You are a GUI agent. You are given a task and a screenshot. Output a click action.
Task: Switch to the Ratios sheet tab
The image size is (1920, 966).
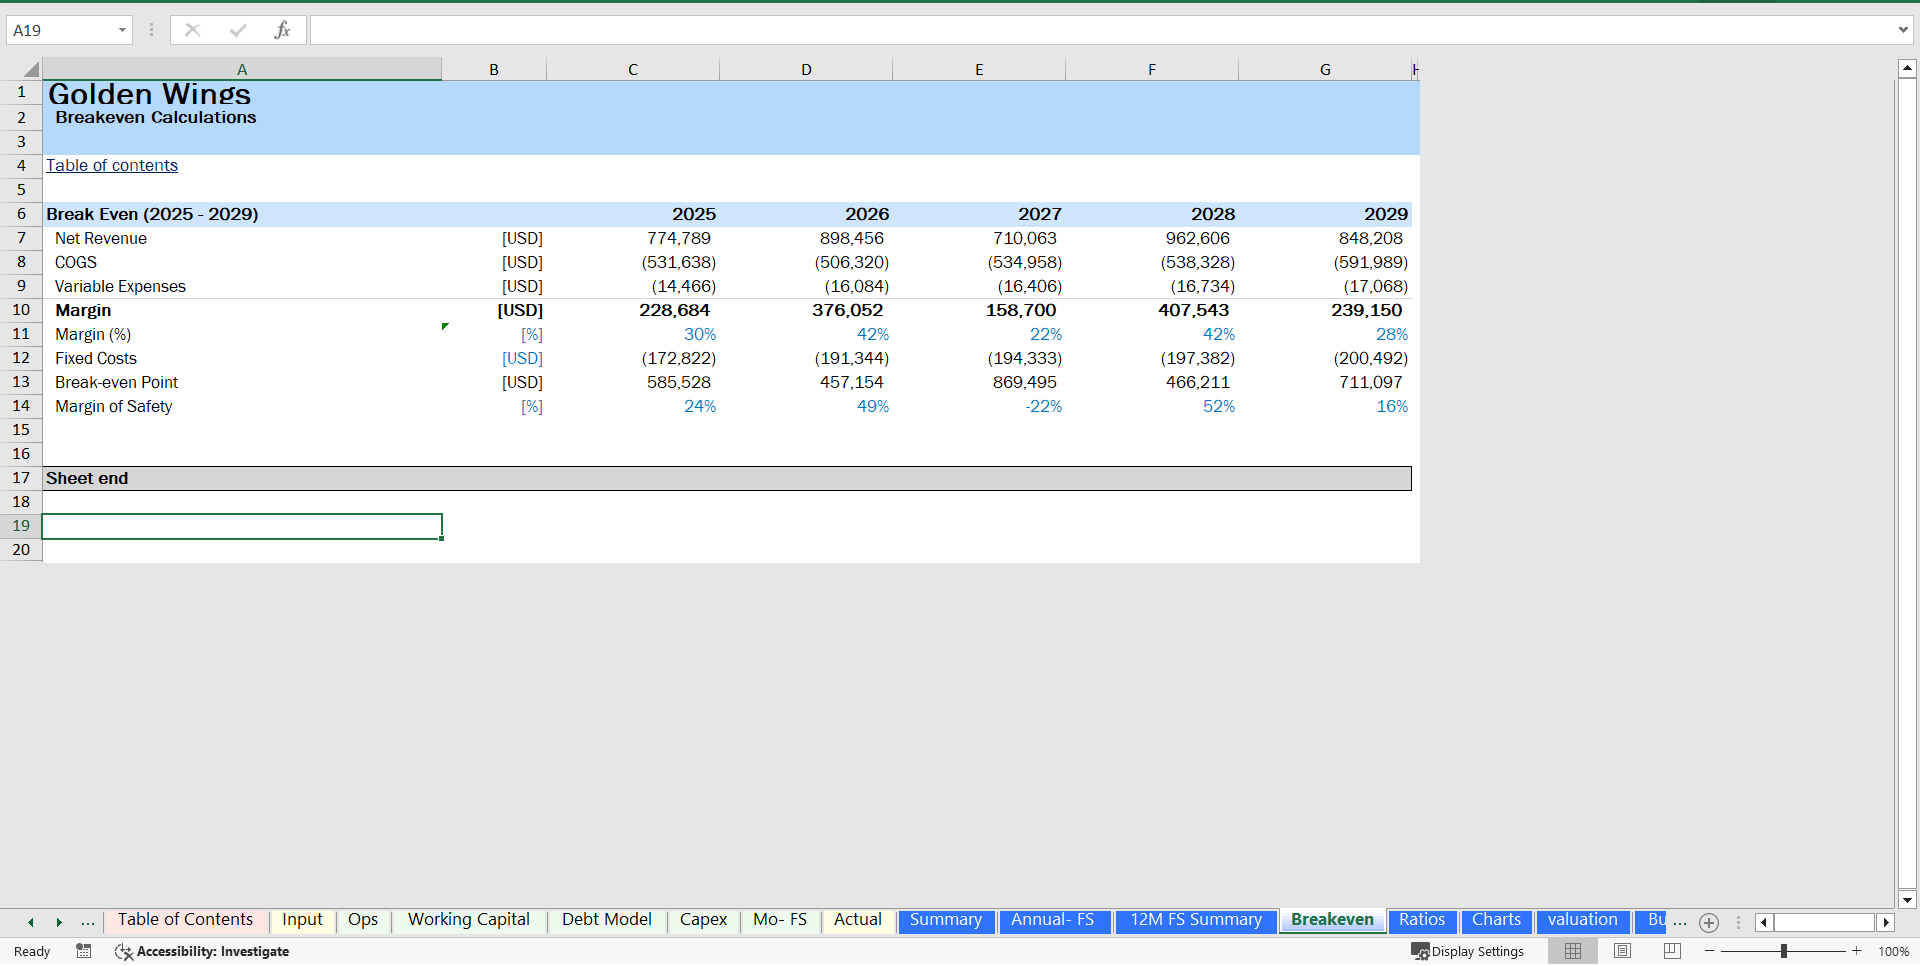(x=1422, y=920)
